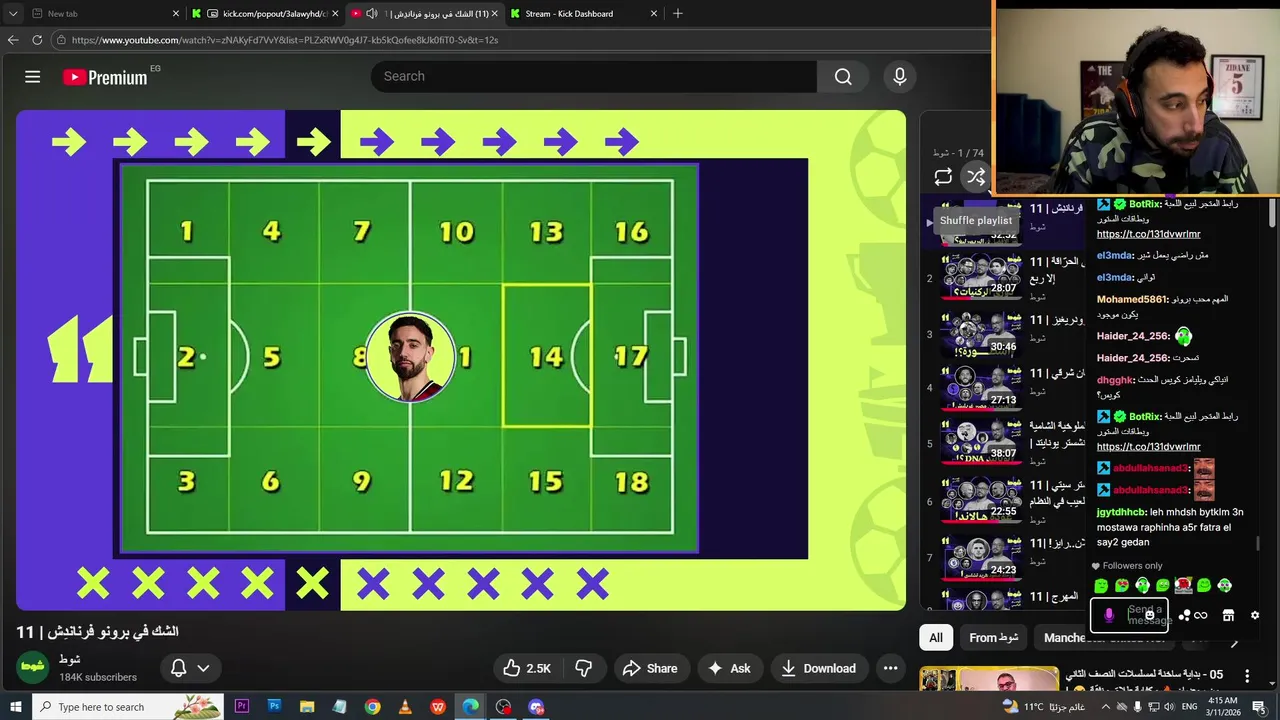
Task: Open the tab search dropdown arrow
Action: 13,14
